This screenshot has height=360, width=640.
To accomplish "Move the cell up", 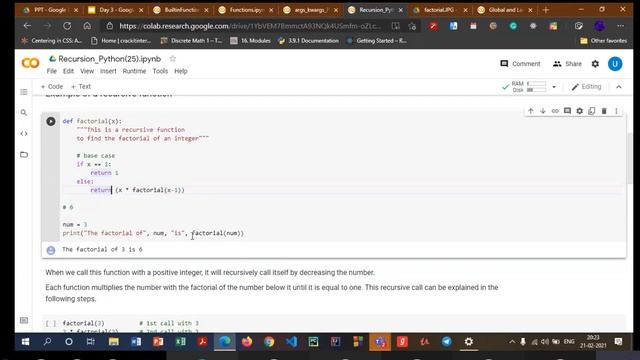I will tap(531, 111).
